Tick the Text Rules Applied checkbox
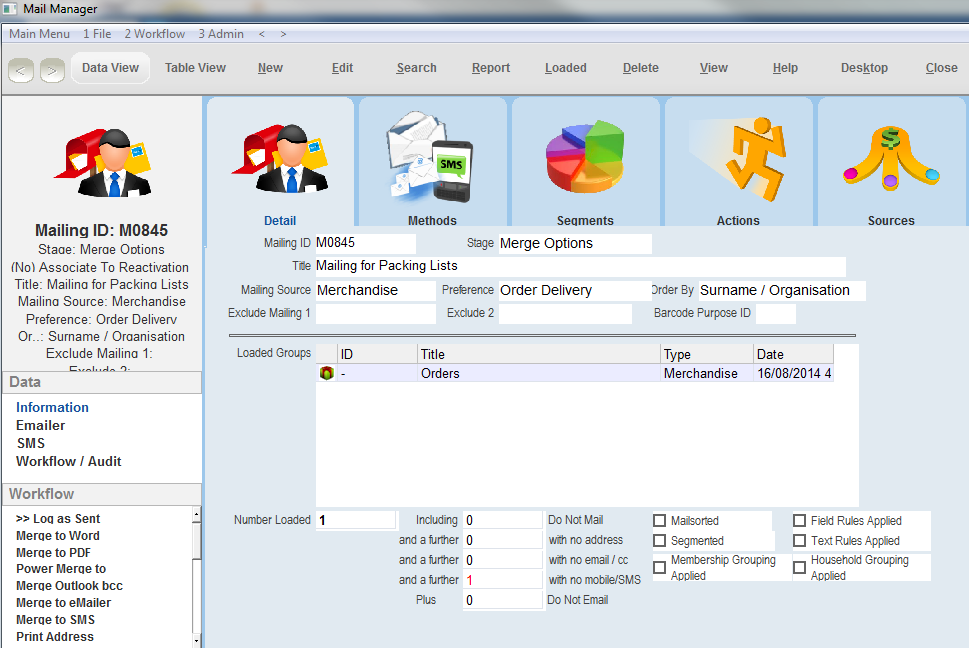This screenshot has height=648, width=969. (x=799, y=541)
